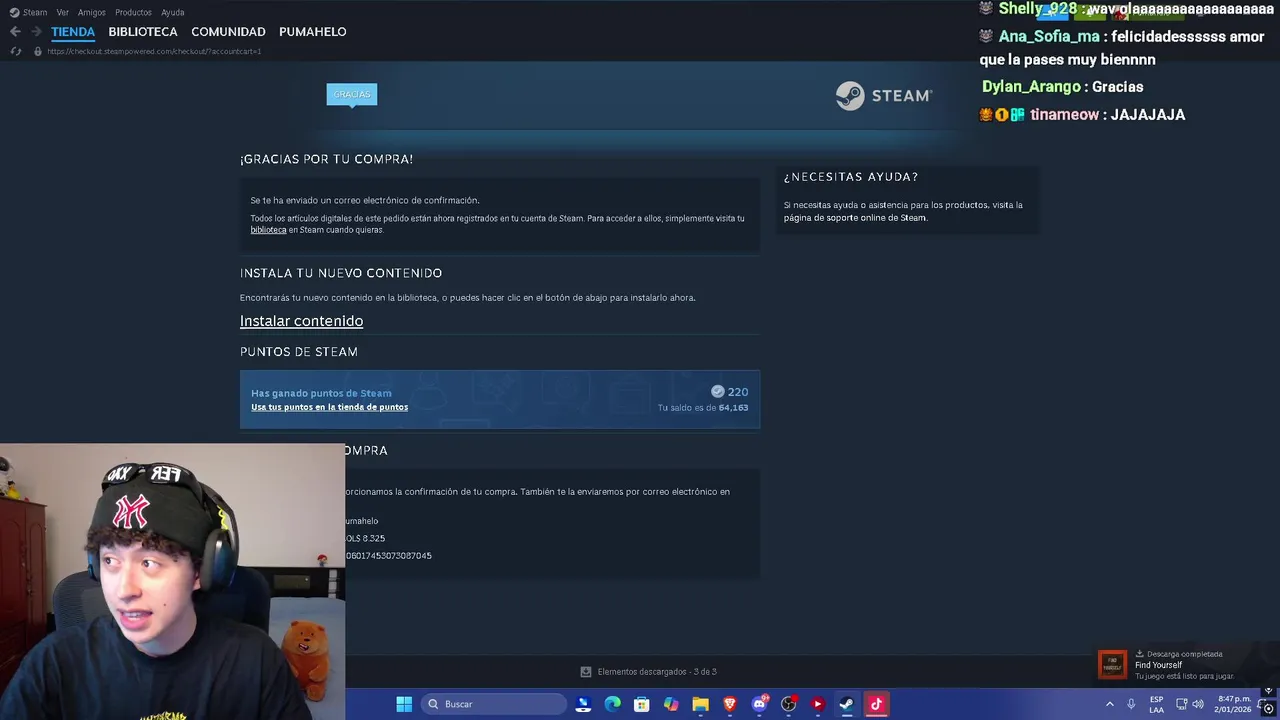Click the GRACIAS step indicator
Screen dimensions: 1280x720
tap(352, 94)
